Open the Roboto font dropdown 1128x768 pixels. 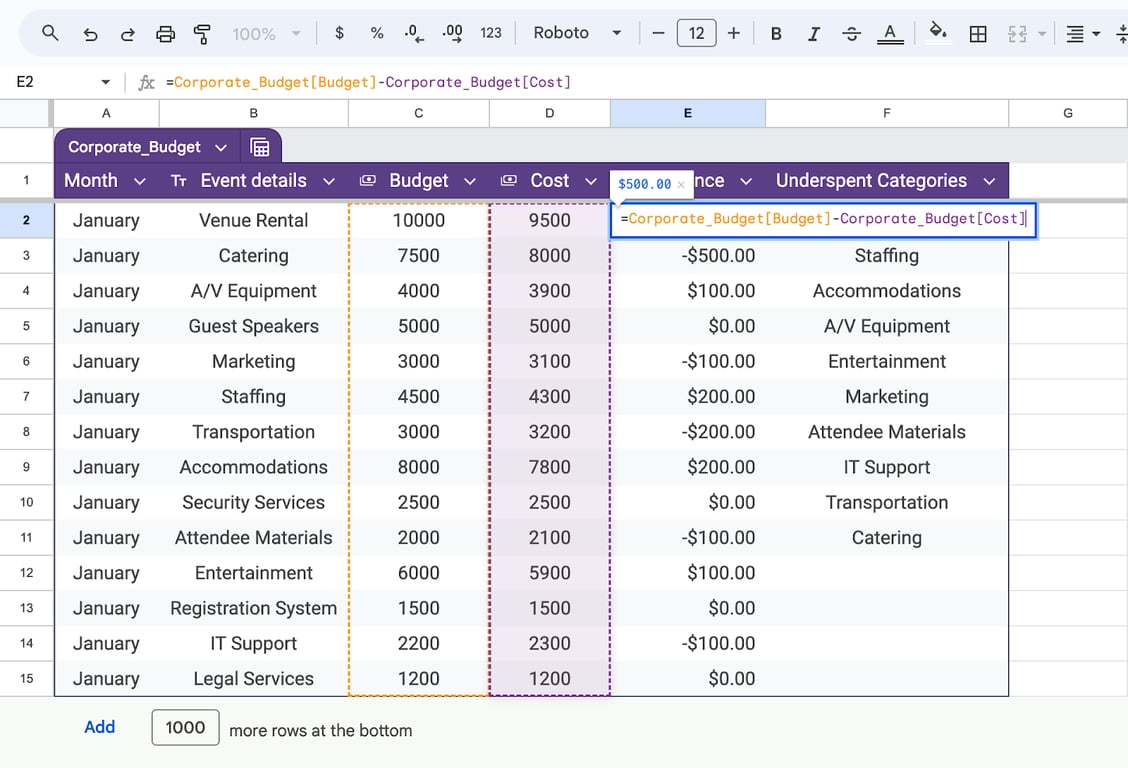(x=577, y=33)
